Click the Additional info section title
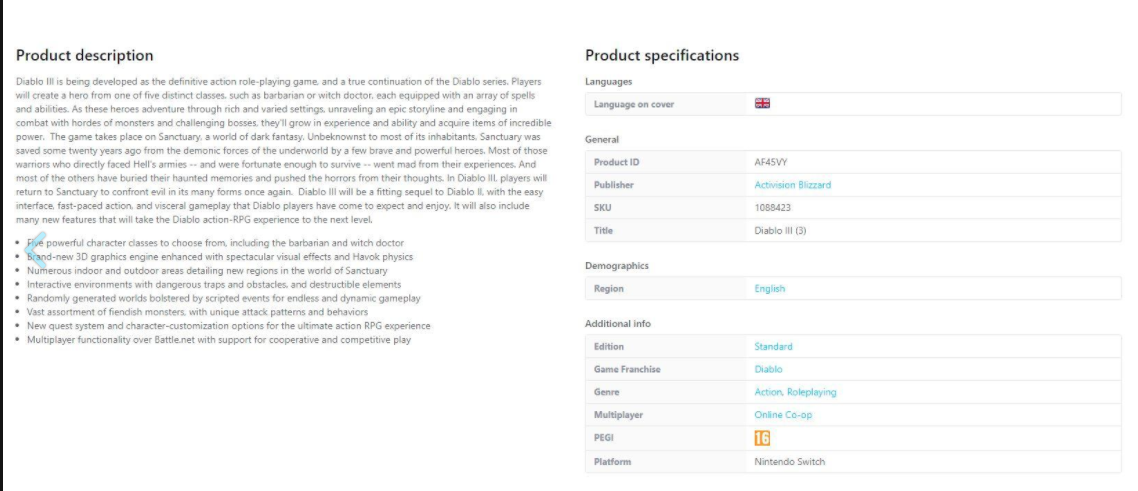 point(618,324)
